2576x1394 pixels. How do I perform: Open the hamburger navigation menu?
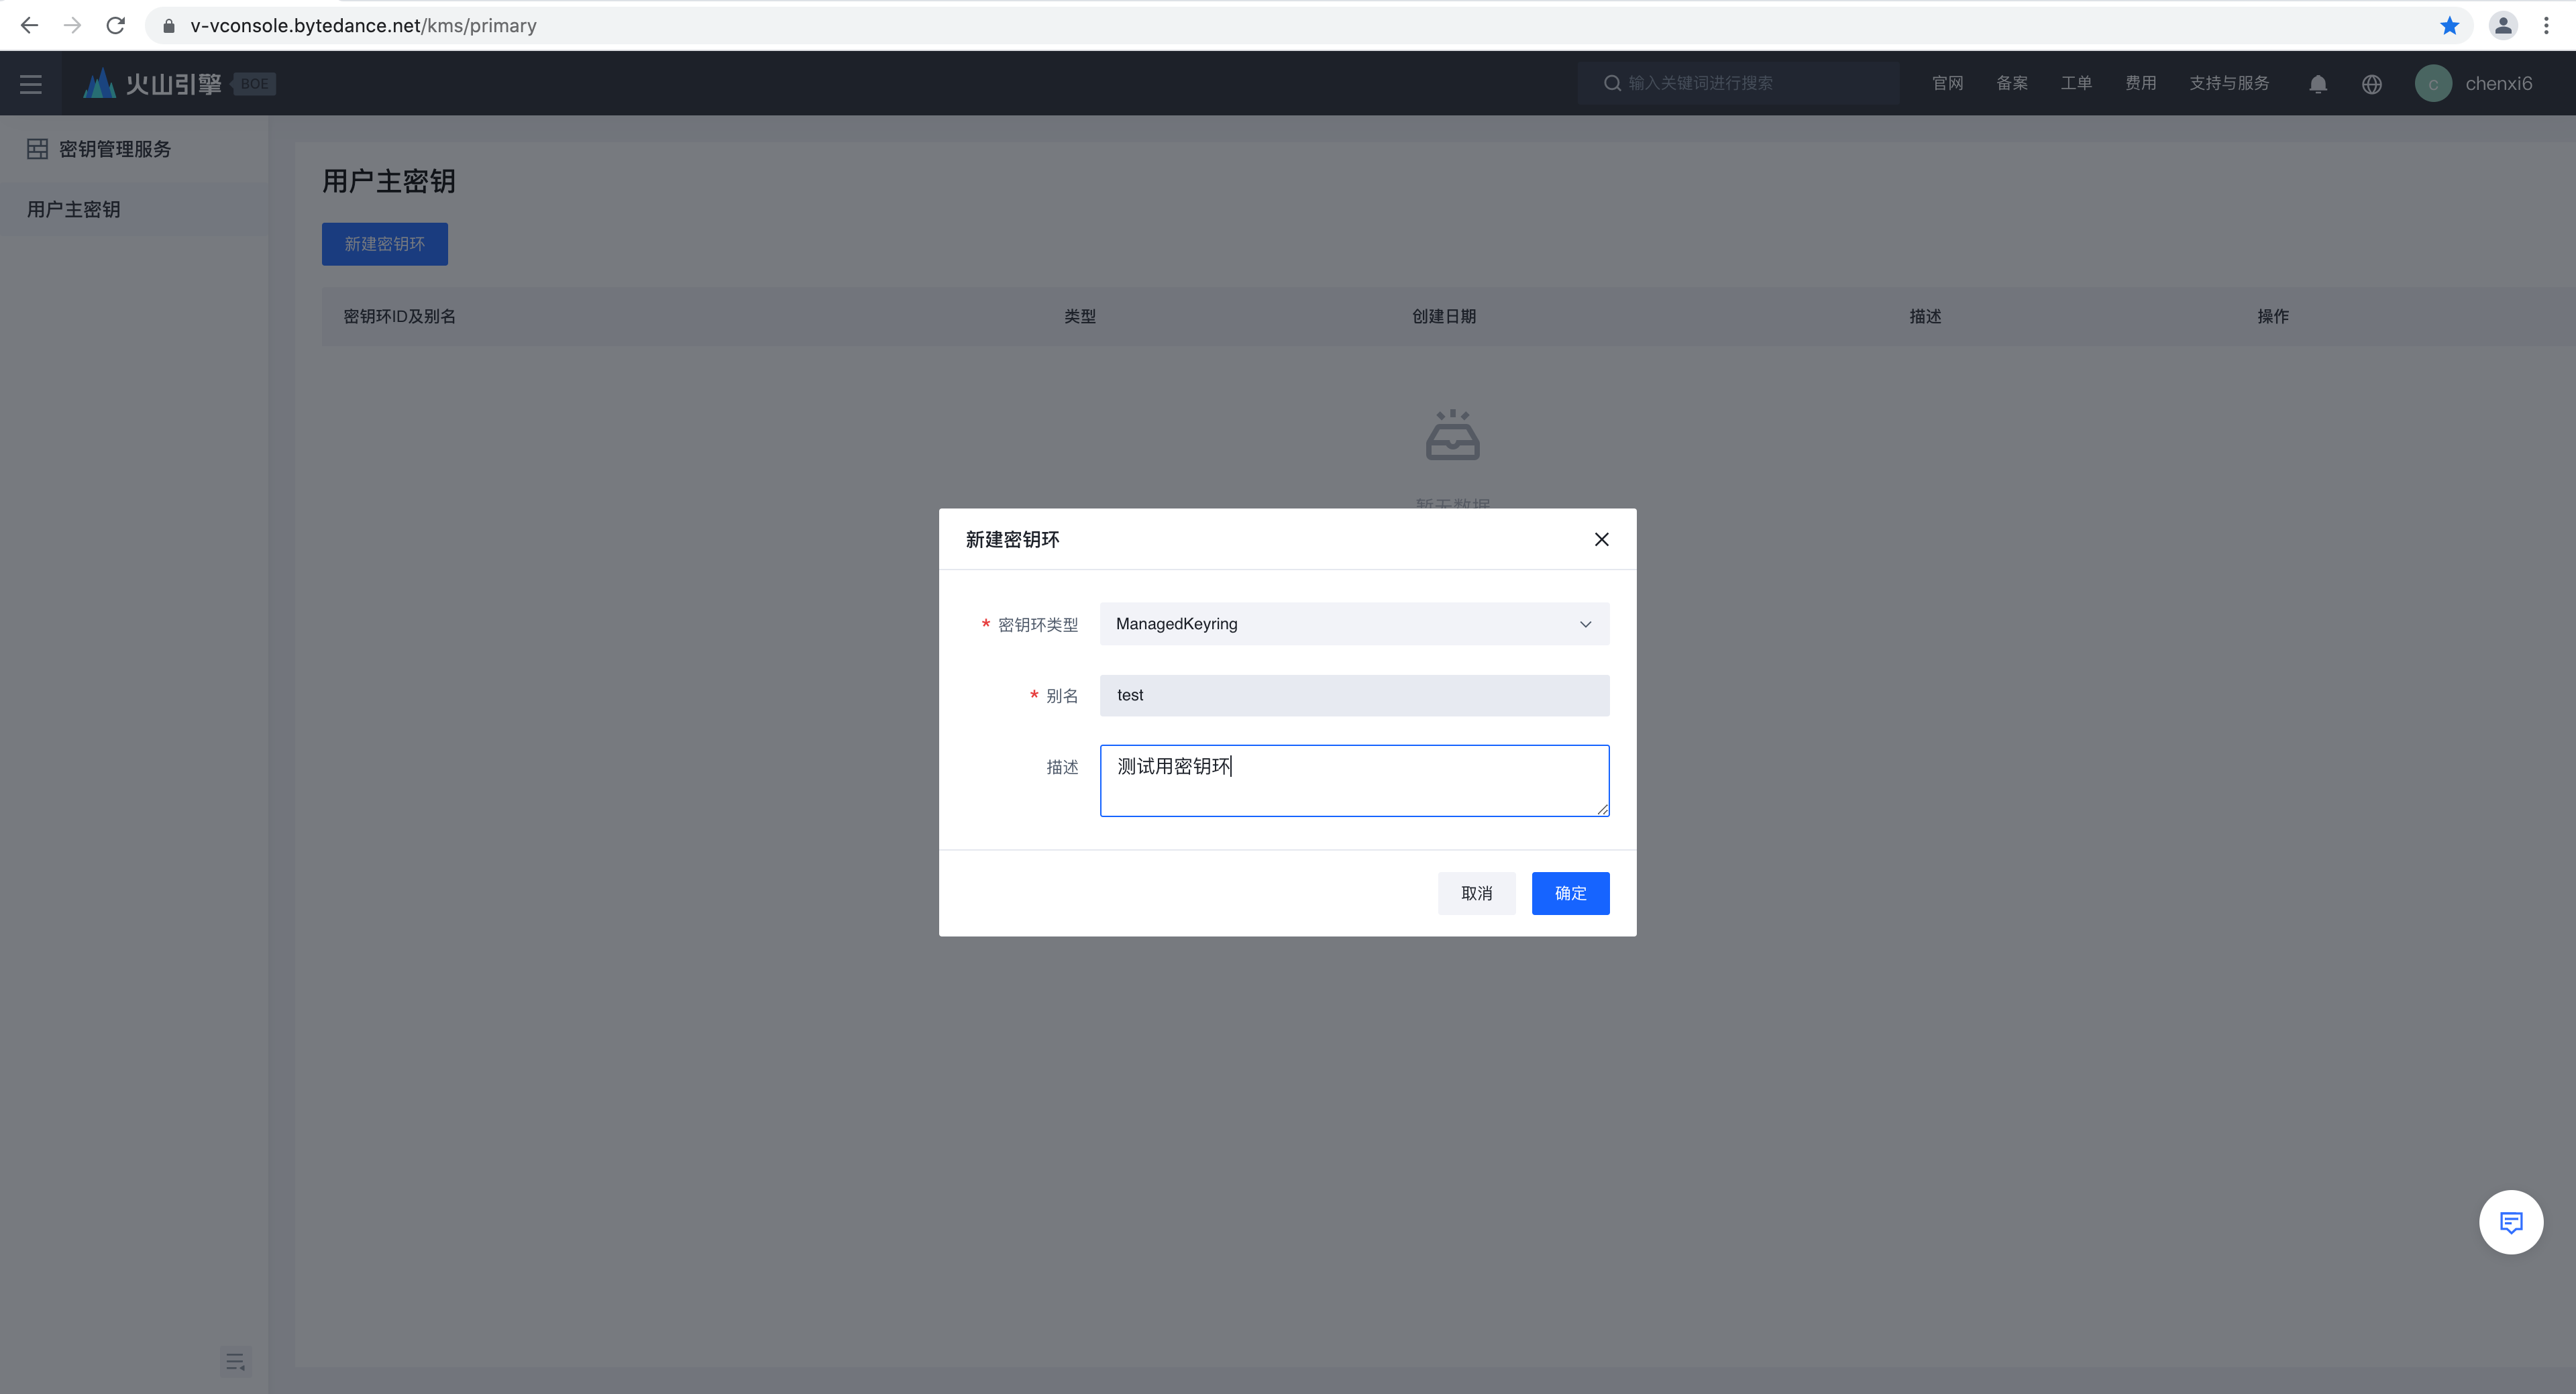click(x=31, y=84)
